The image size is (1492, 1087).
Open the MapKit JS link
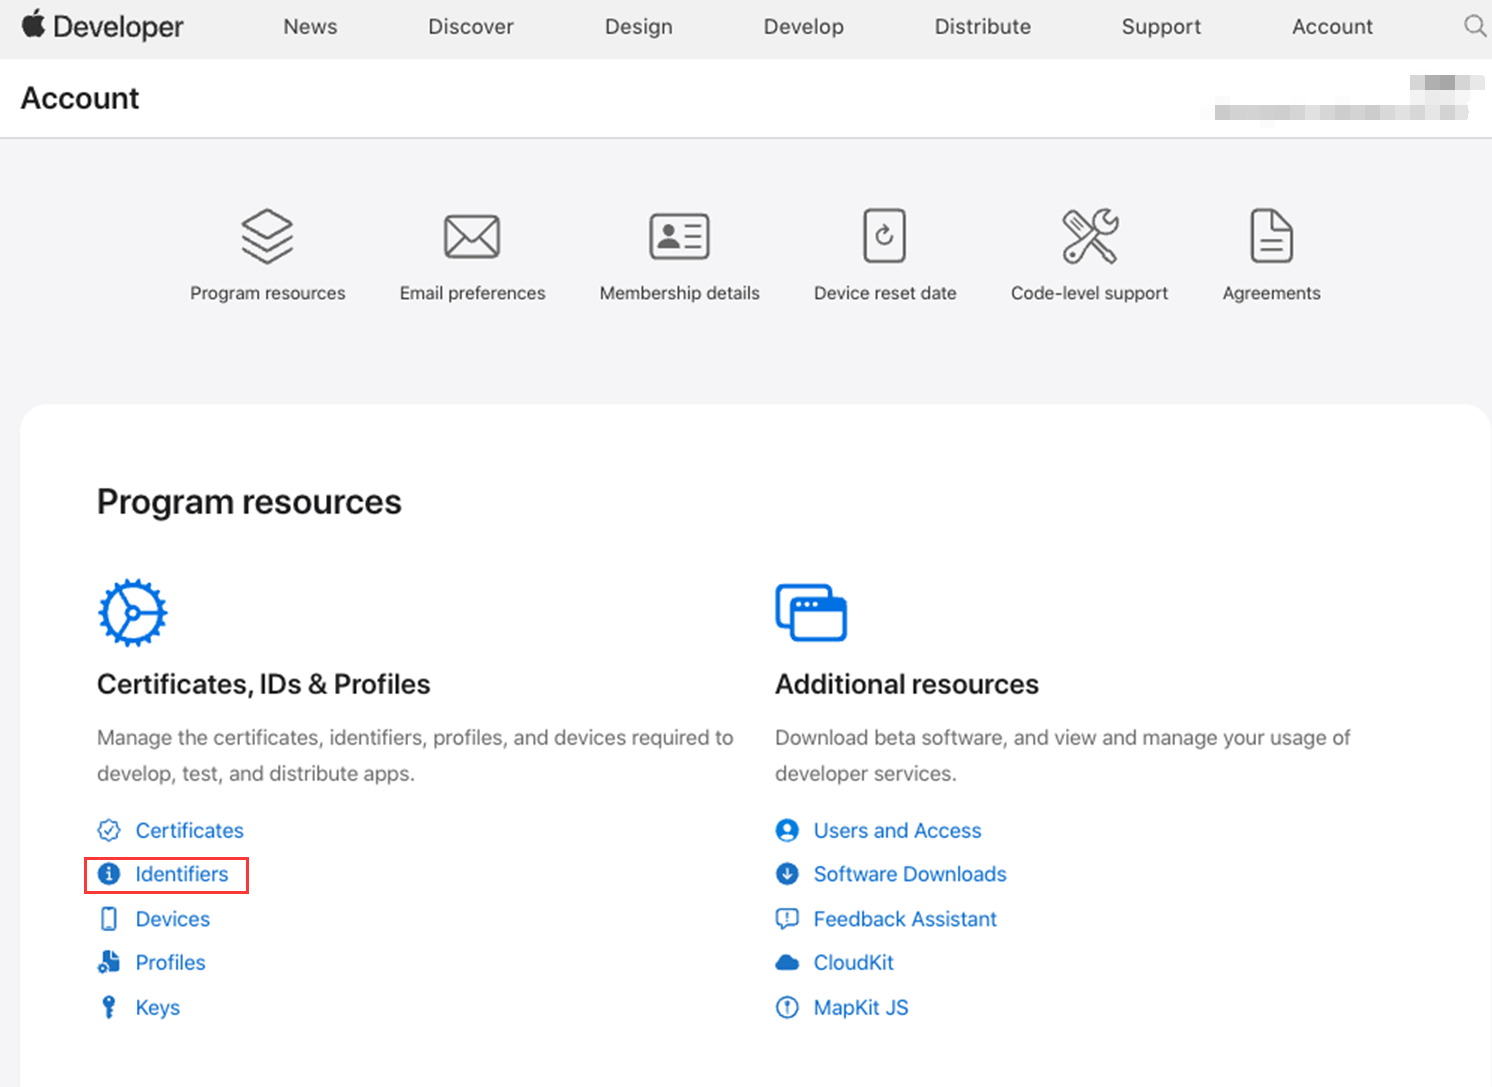[x=861, y=1007]
